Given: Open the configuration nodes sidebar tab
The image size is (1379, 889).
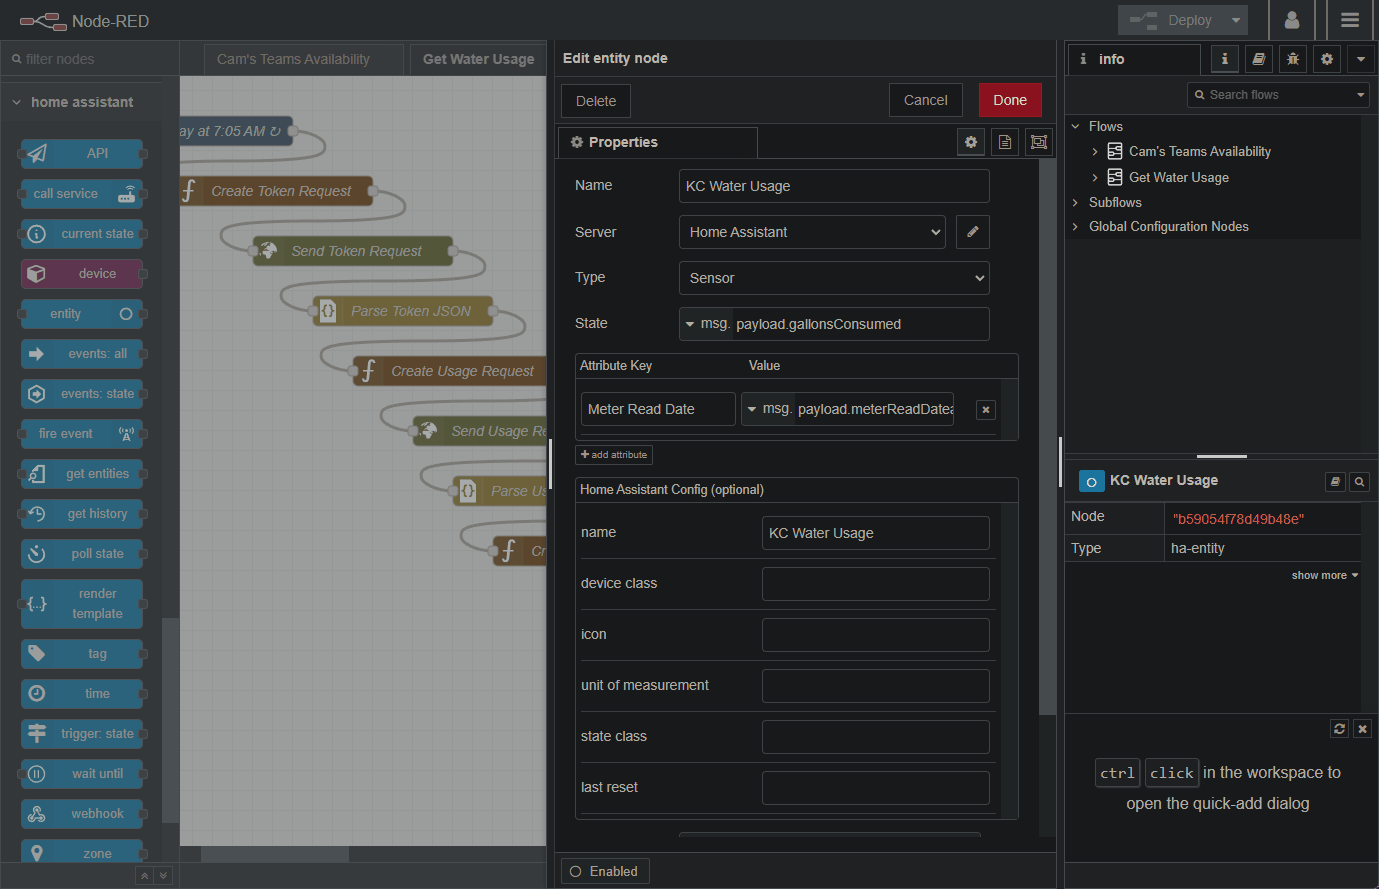Looking at the screenshot, I should click(1327, 59).
